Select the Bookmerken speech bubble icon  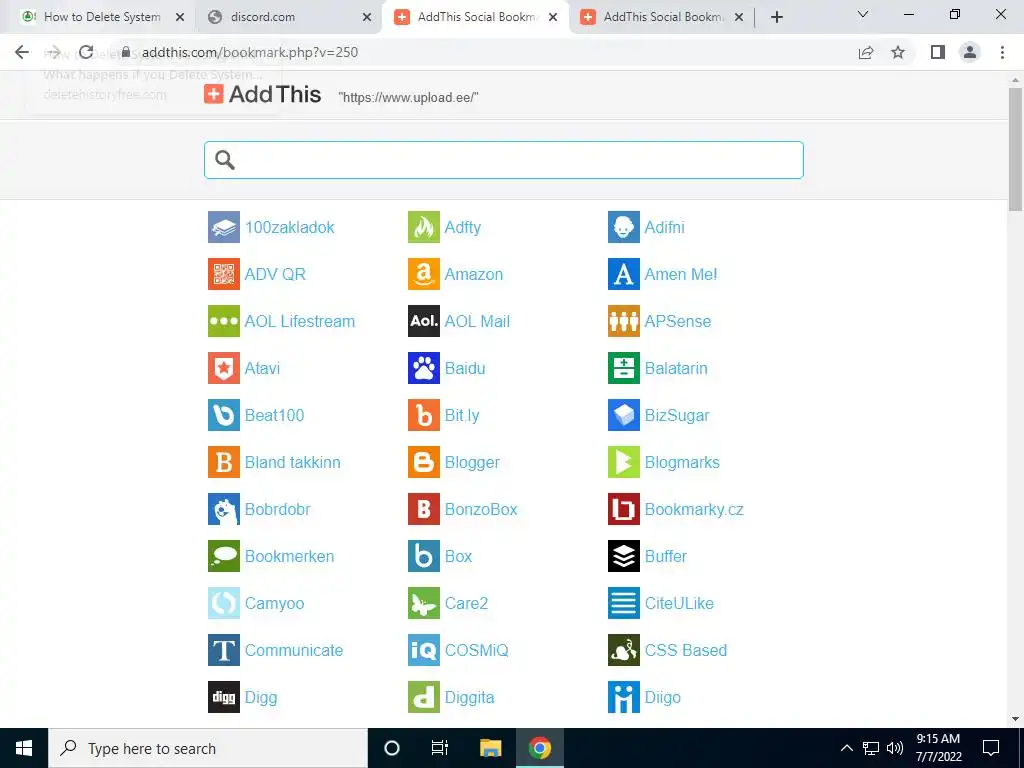click(223, 556)
